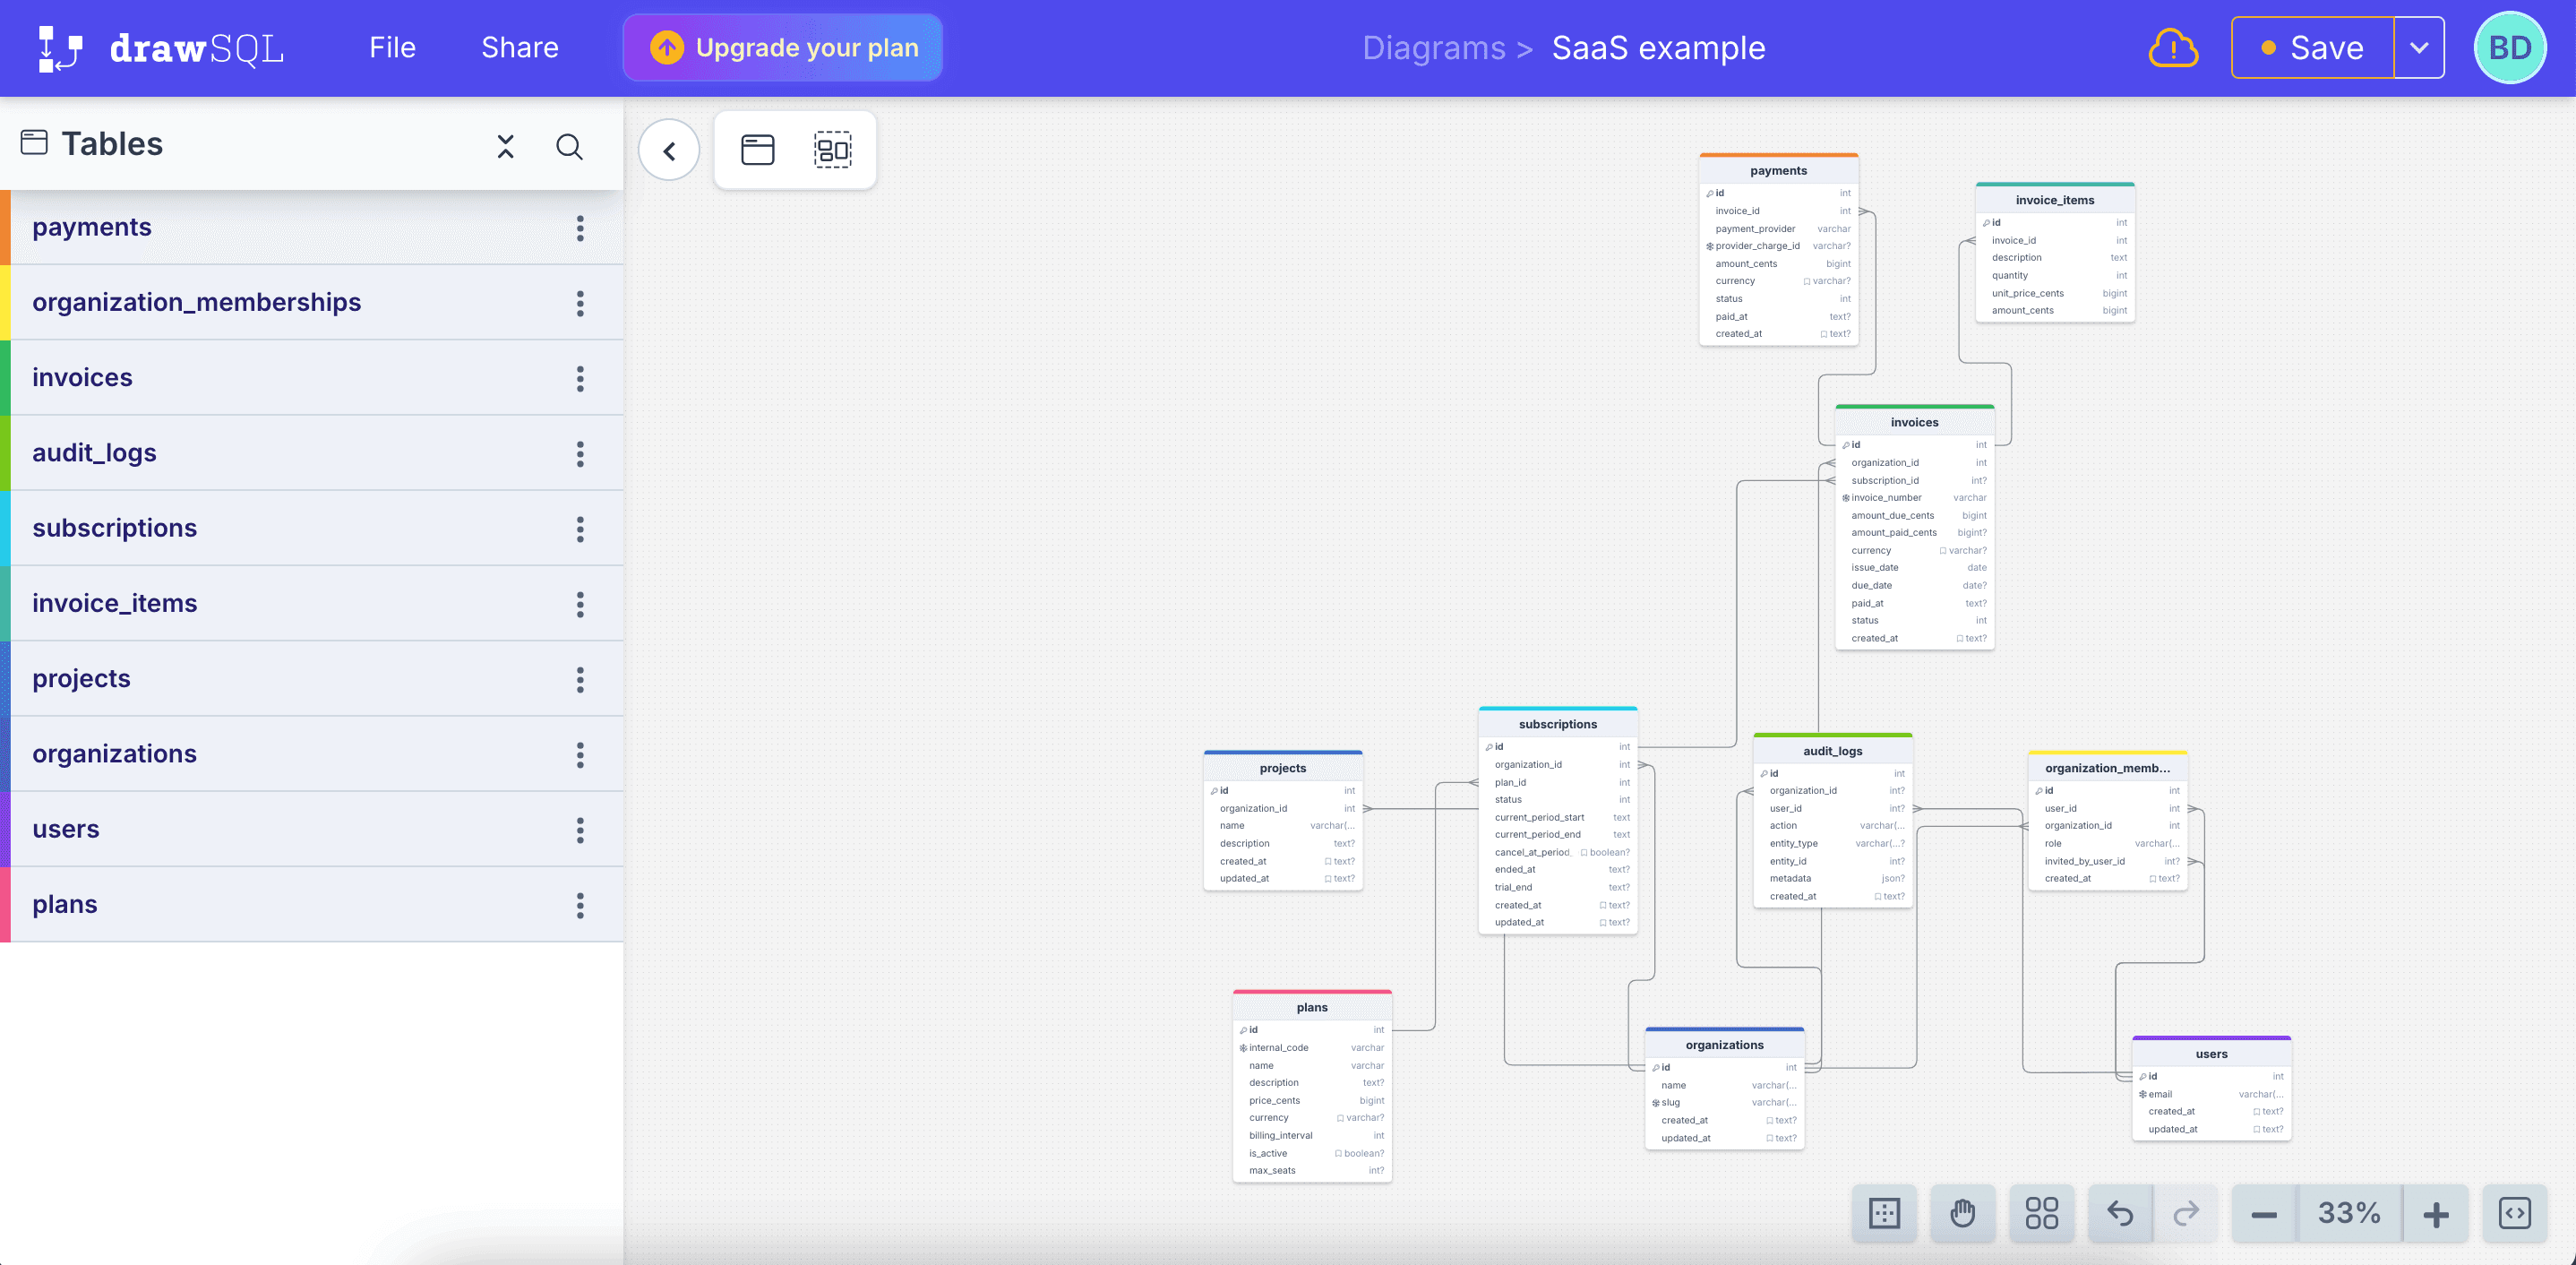Open options menu for payments table

tap(580, 228)
